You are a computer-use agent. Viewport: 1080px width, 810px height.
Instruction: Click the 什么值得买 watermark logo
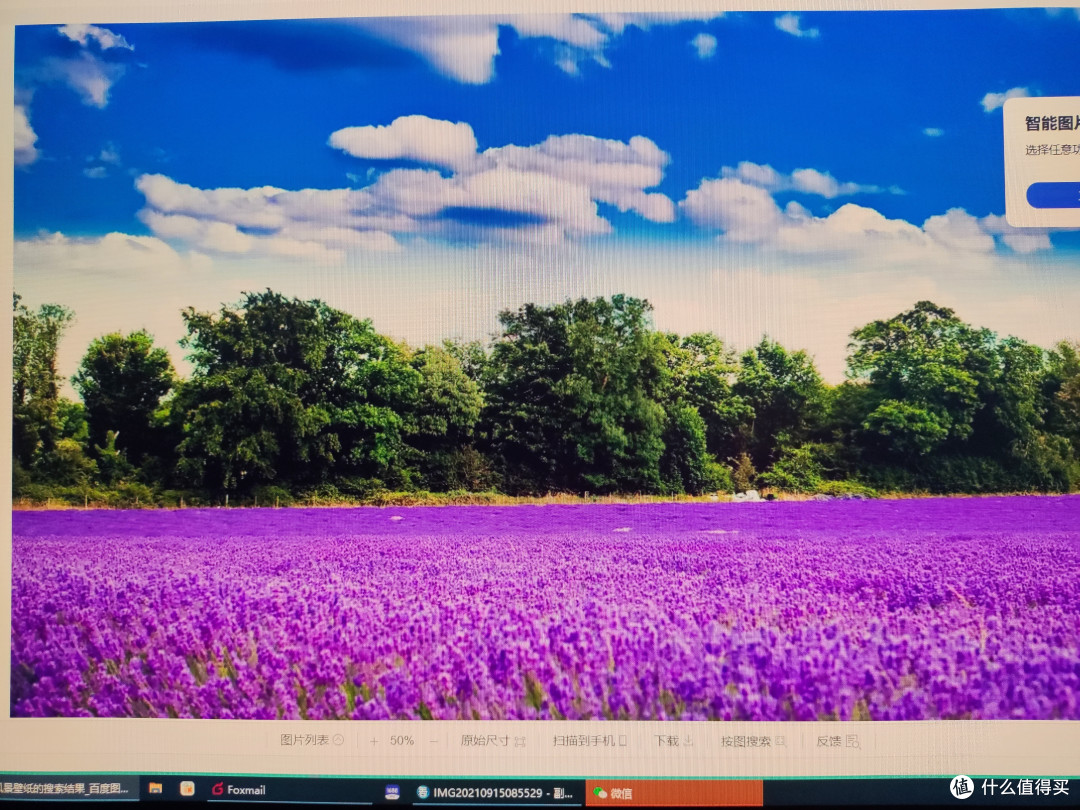1012,788
